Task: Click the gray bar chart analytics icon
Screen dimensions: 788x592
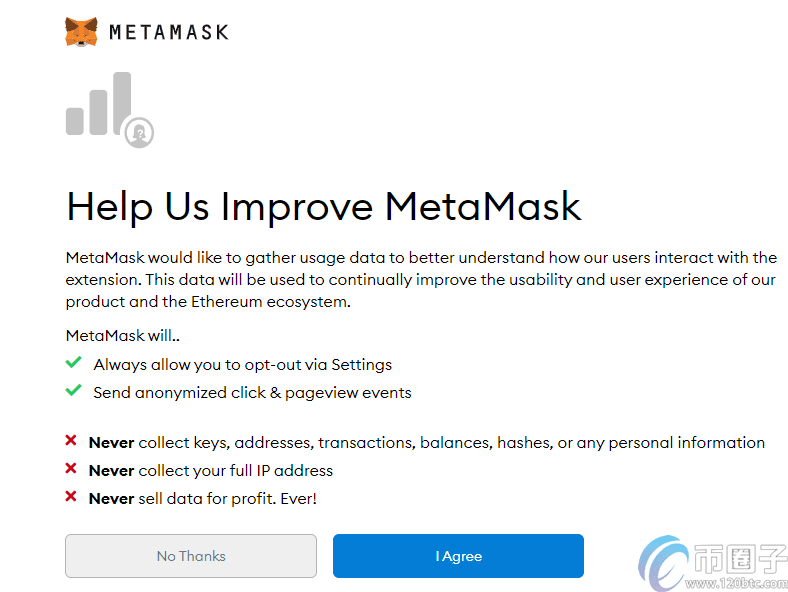Action: click(x=99, y=104)
